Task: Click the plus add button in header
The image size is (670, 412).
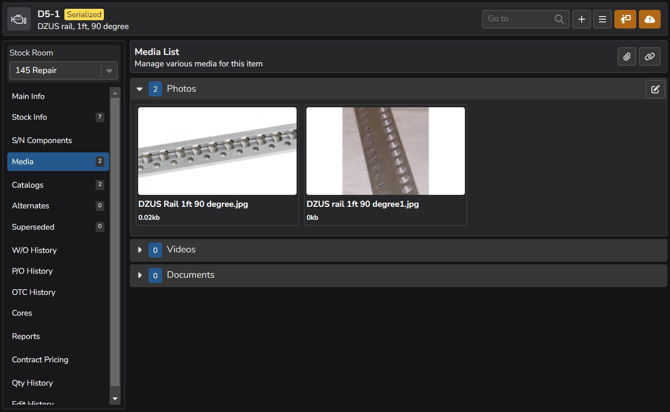Action: click(581, 19)
